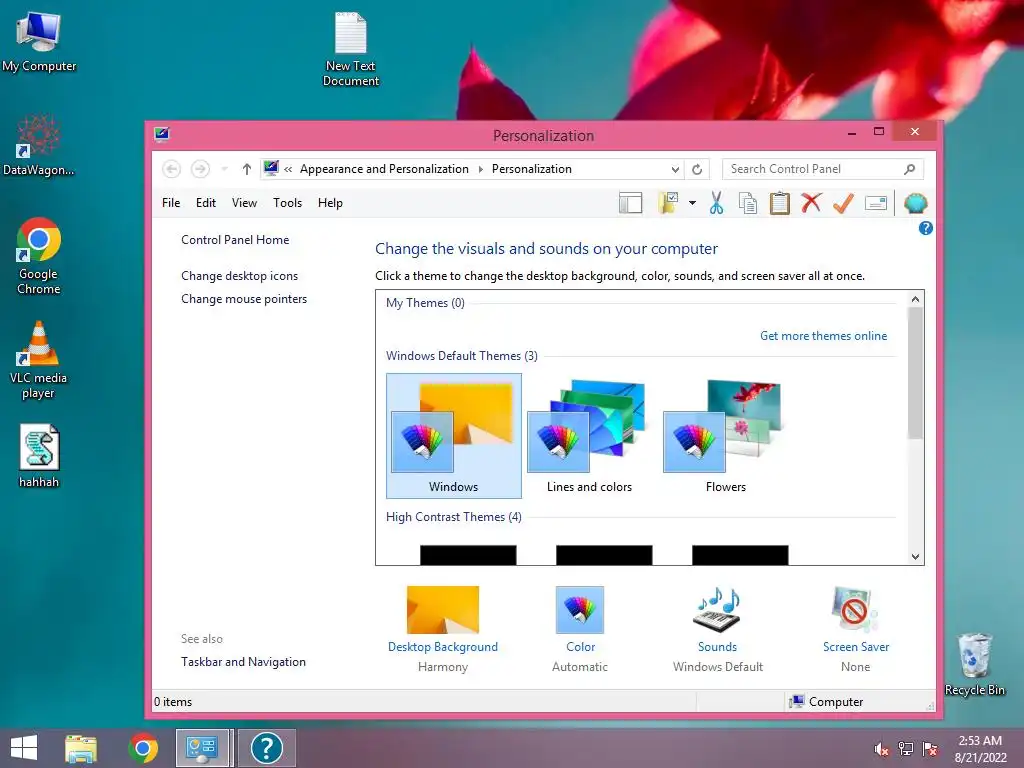Open recent locations dropdown arrow
Image resolution: width=1024 pixels, height=768 pixels.
tap(224, 169)
